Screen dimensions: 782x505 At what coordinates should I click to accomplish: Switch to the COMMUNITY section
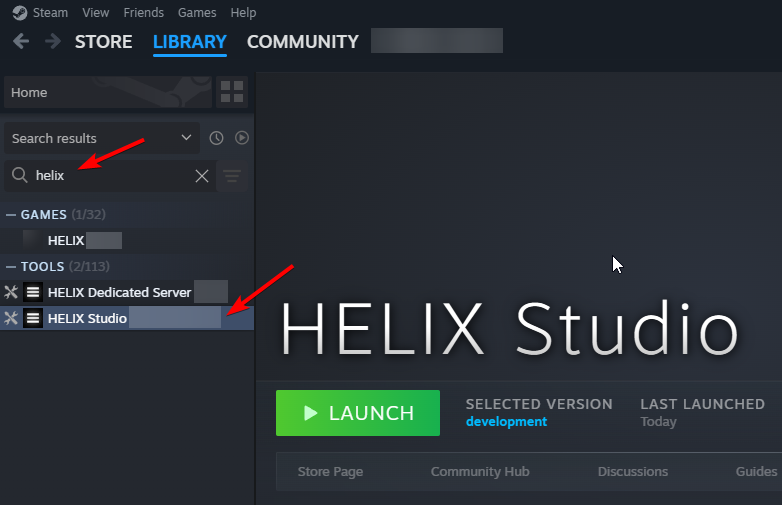(x=303, y=42)
